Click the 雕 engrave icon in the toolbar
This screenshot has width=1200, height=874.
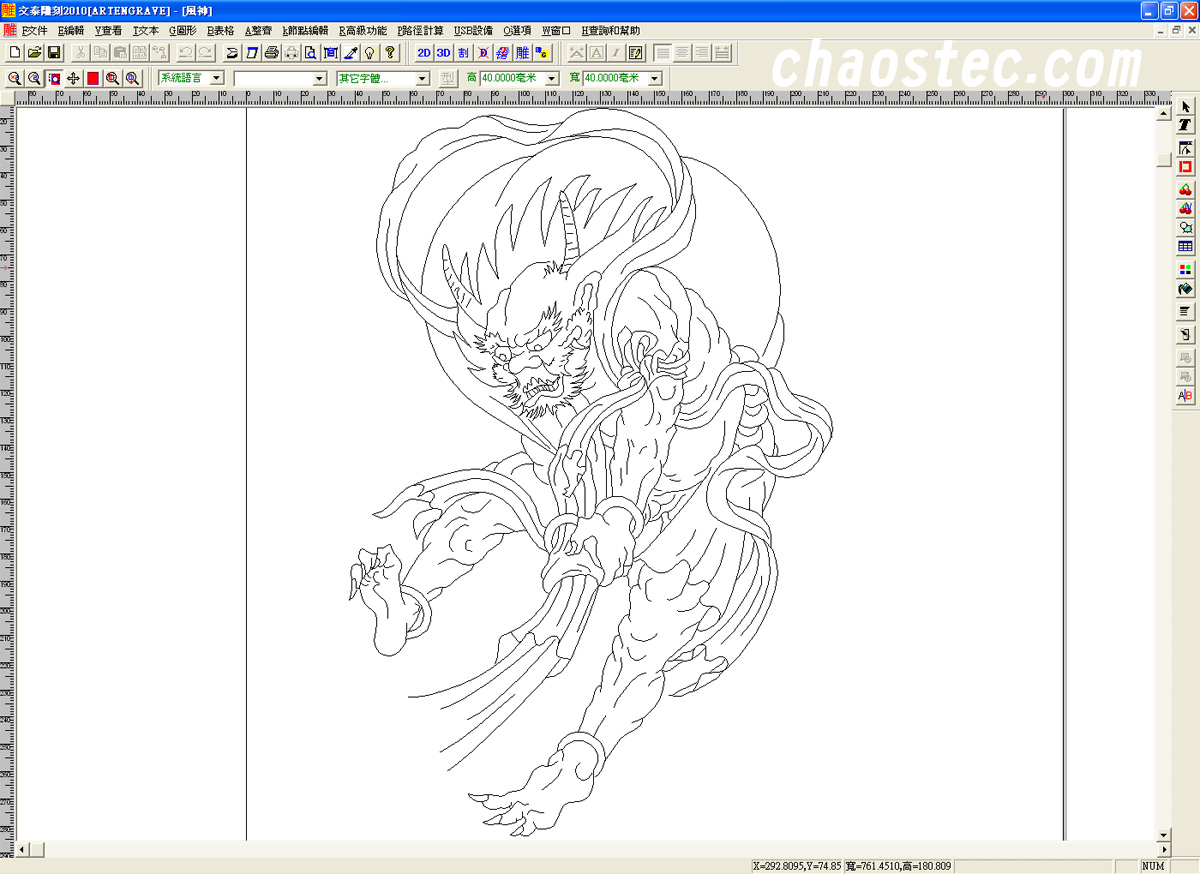tap(522, 52)
